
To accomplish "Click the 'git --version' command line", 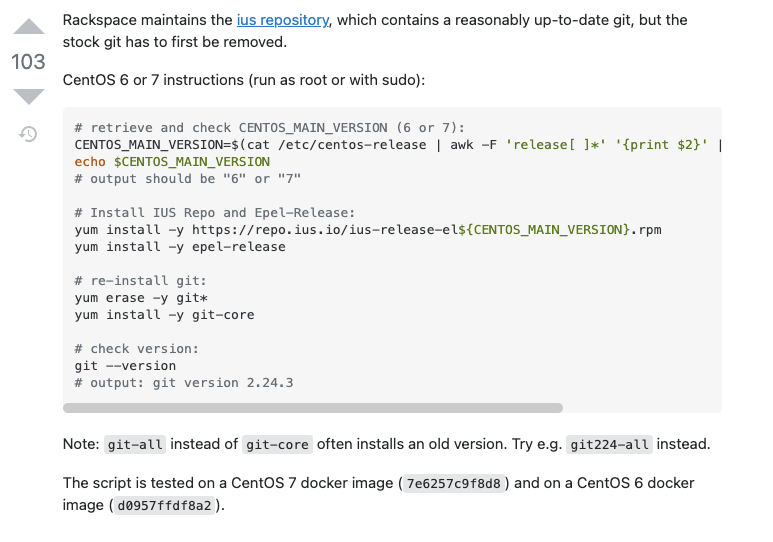I will (125, 366).
